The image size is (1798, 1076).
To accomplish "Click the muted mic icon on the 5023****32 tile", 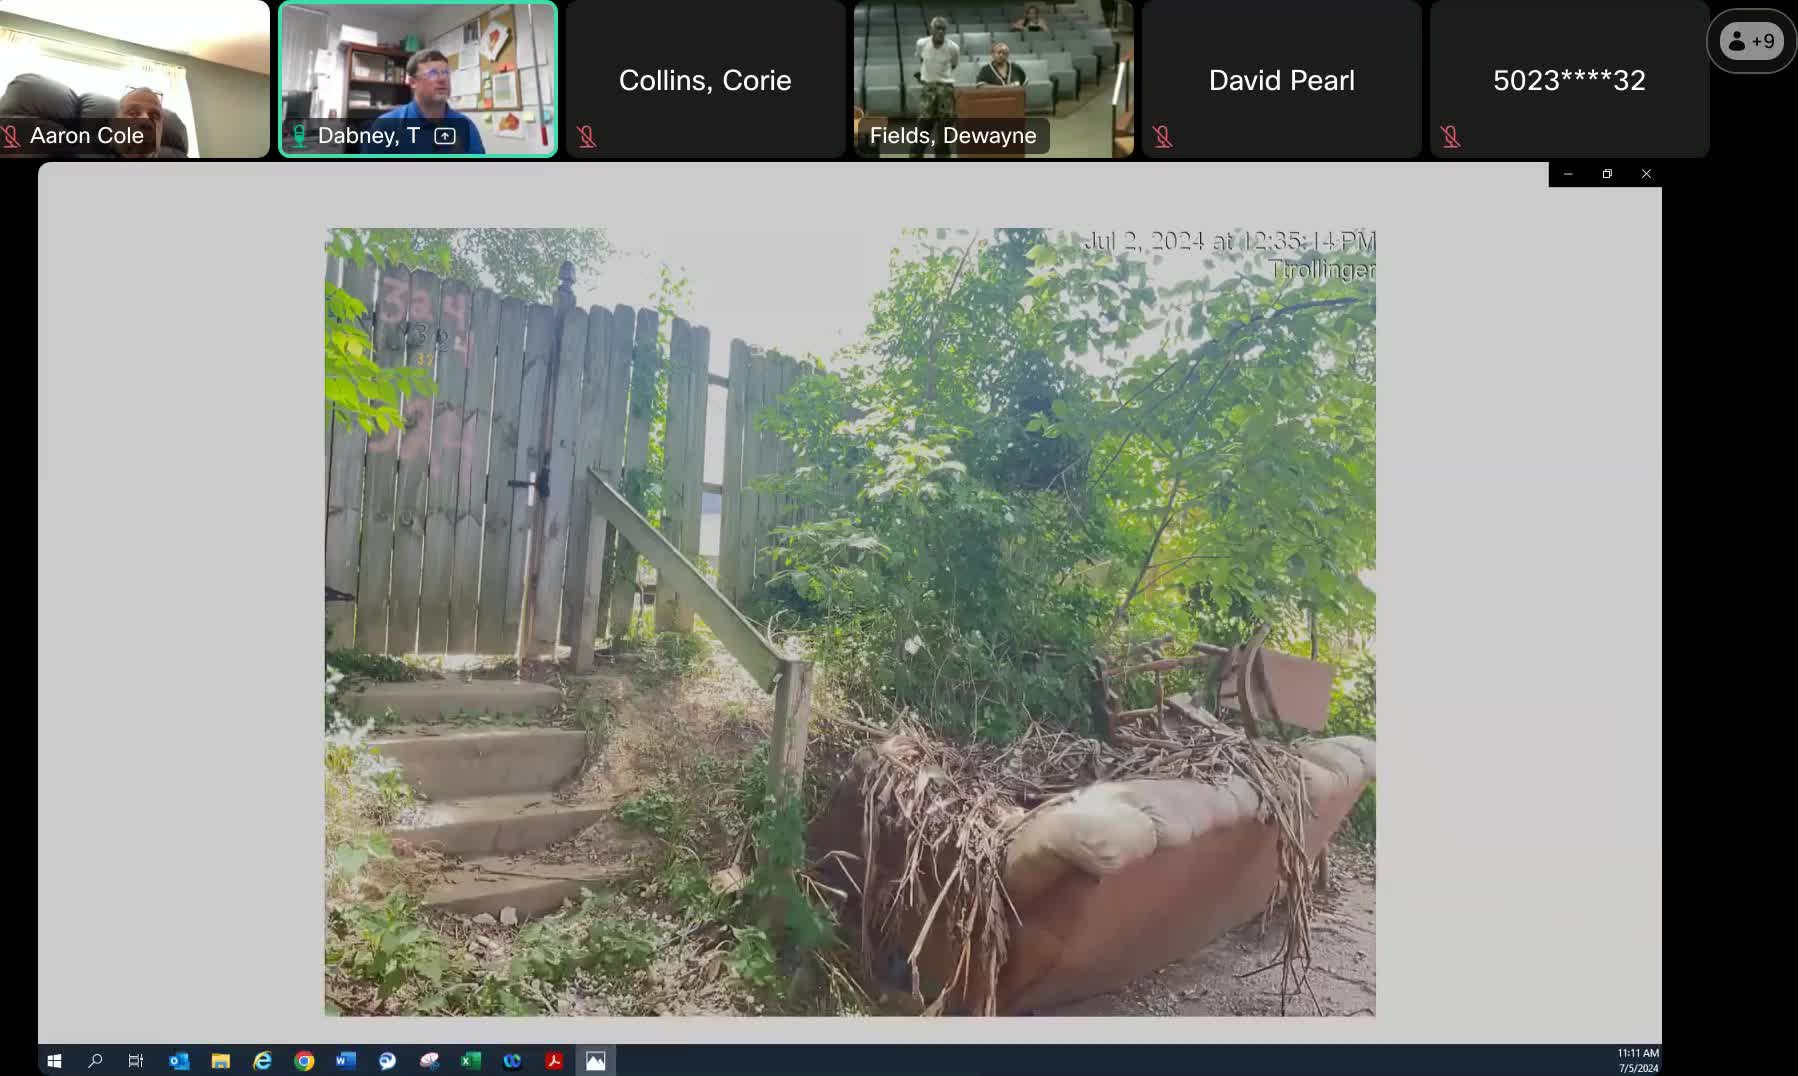I will click(x=1450, y=135).
